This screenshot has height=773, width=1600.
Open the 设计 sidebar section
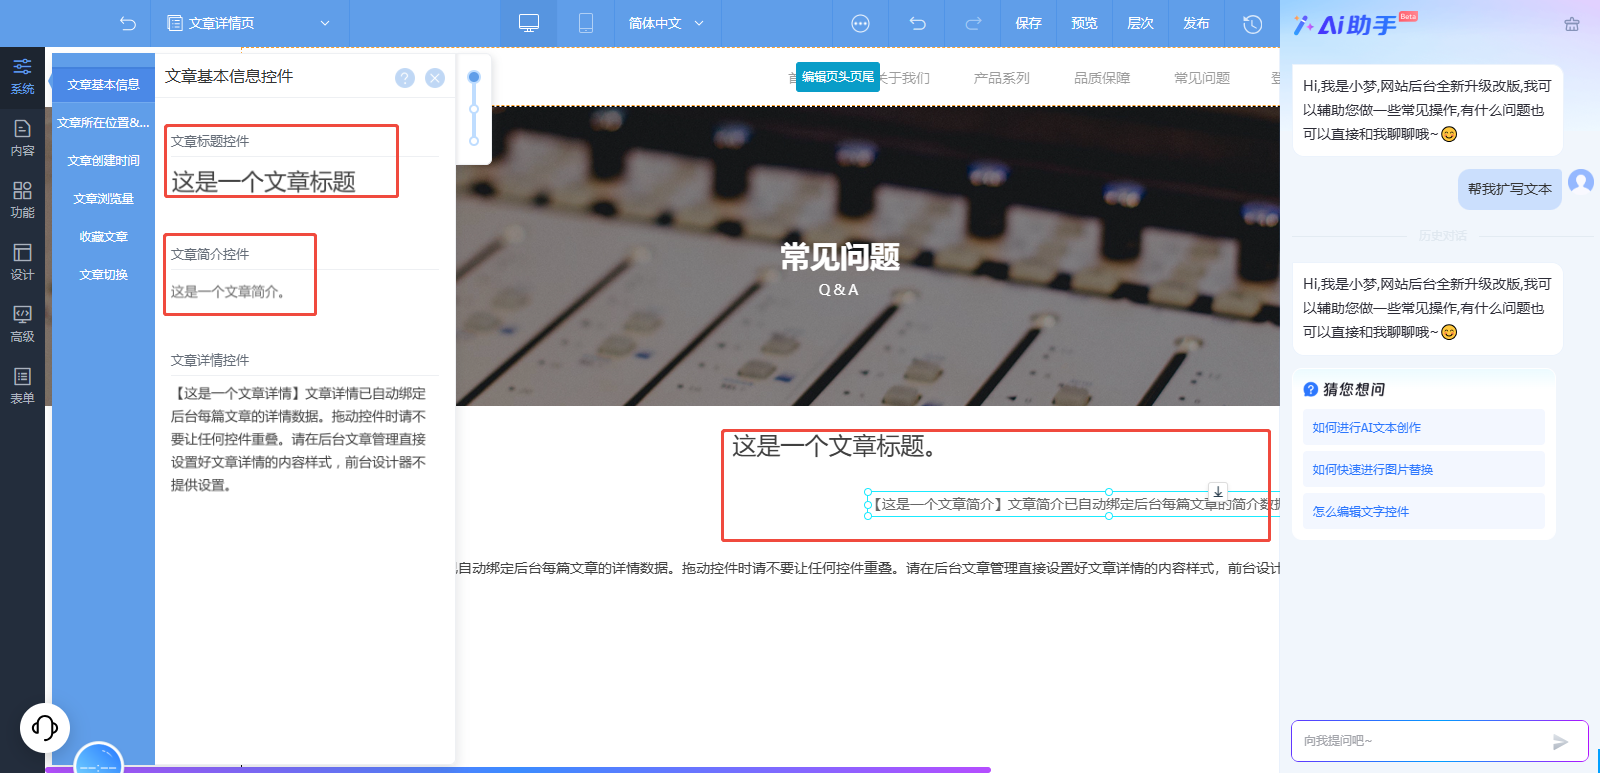22,262
